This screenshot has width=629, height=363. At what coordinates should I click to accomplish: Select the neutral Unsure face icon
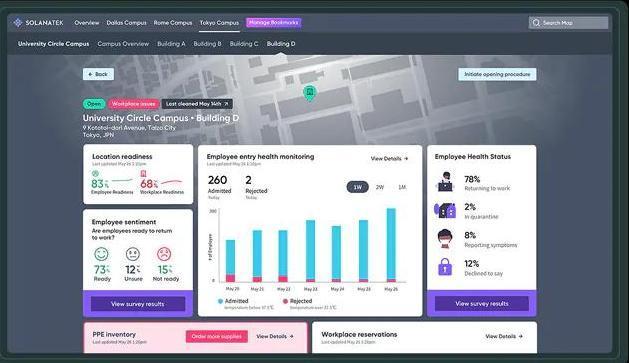pyautogui.click(x=133, y=254)
